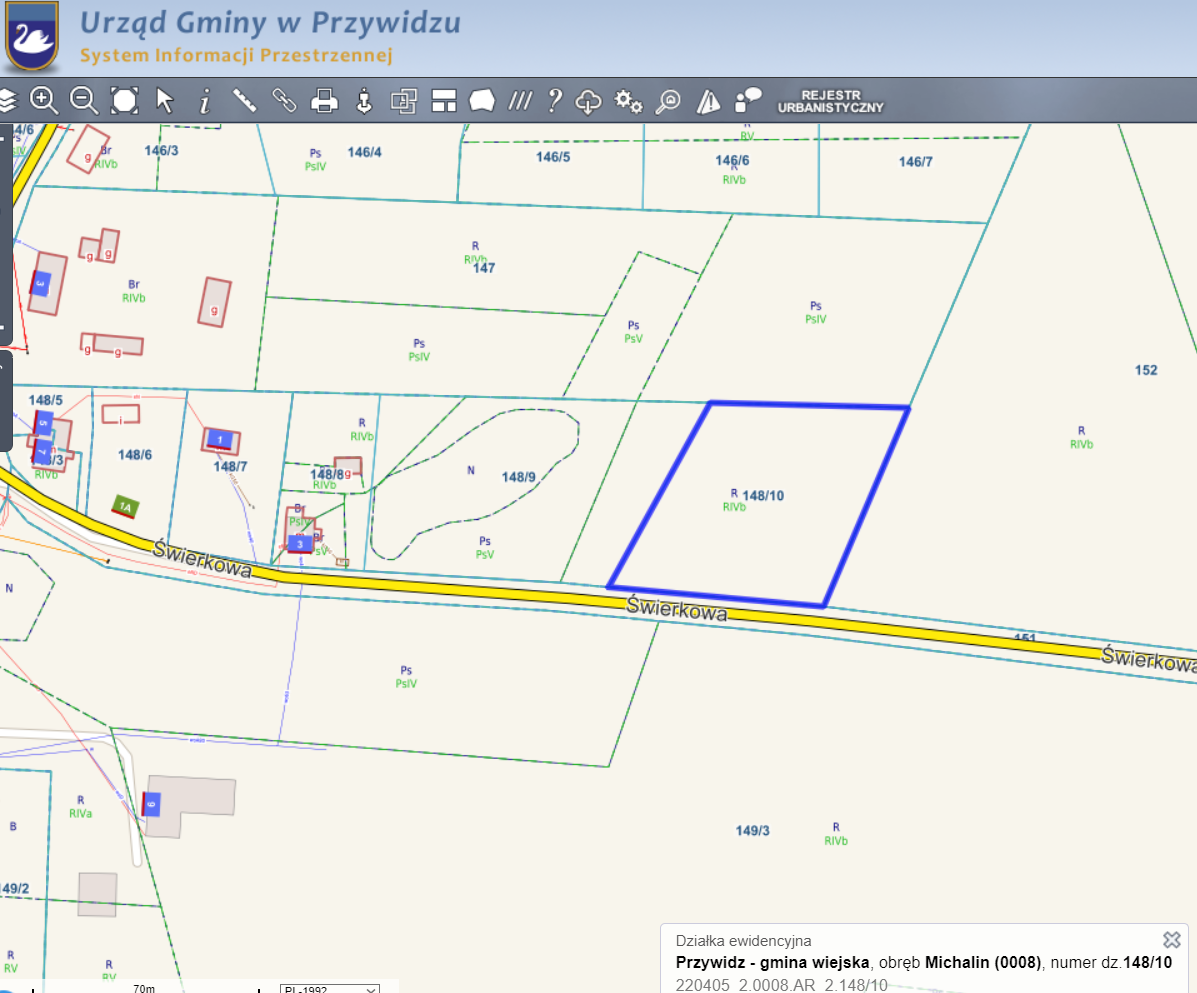This screenshot has width=1197, height=993.
Task: Select the zoom out magnifier tool
Action: pos(84,100)
